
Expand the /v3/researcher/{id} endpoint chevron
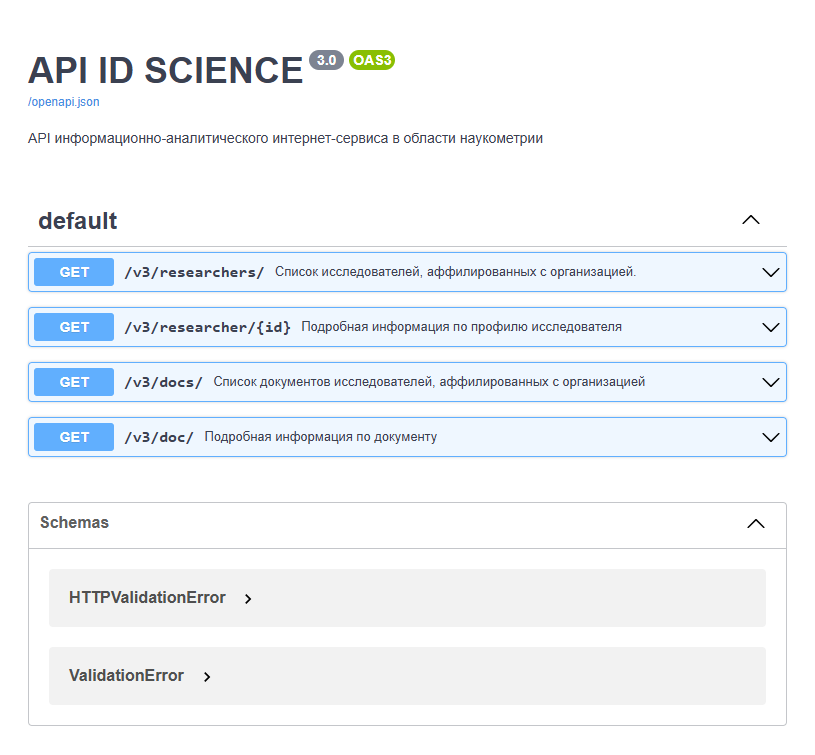click(x=770, y=326)
